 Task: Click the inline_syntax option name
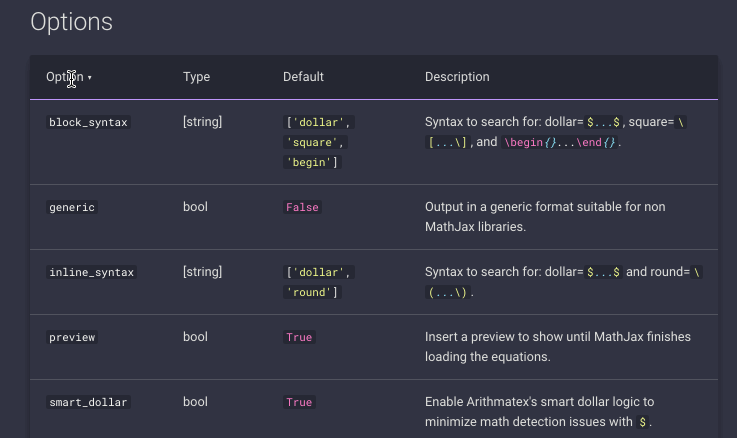[92, 272]
